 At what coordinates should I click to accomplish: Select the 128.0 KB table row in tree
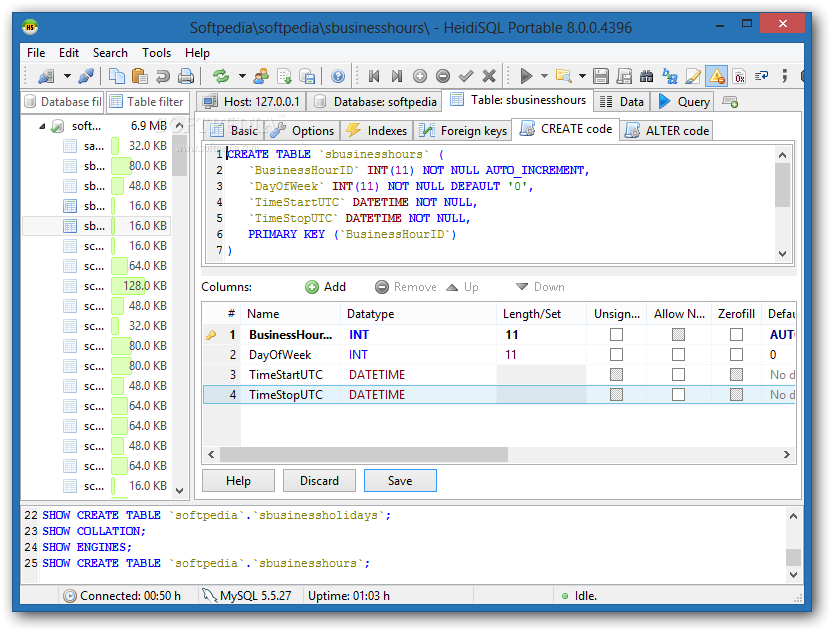click(96, 286)
